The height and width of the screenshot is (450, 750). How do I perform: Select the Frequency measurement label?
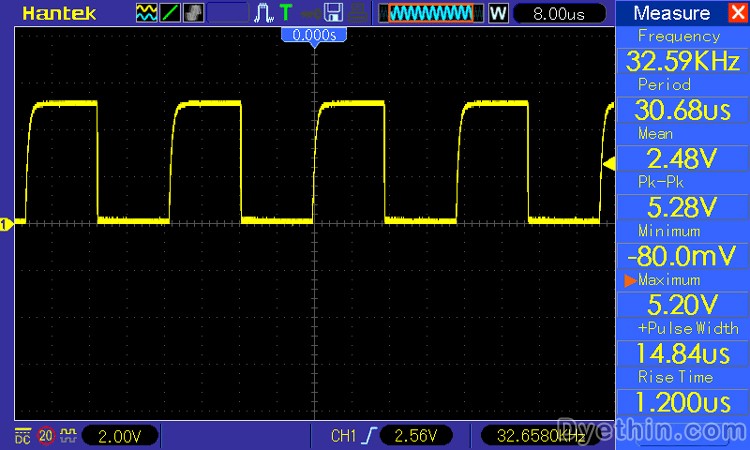679,36
